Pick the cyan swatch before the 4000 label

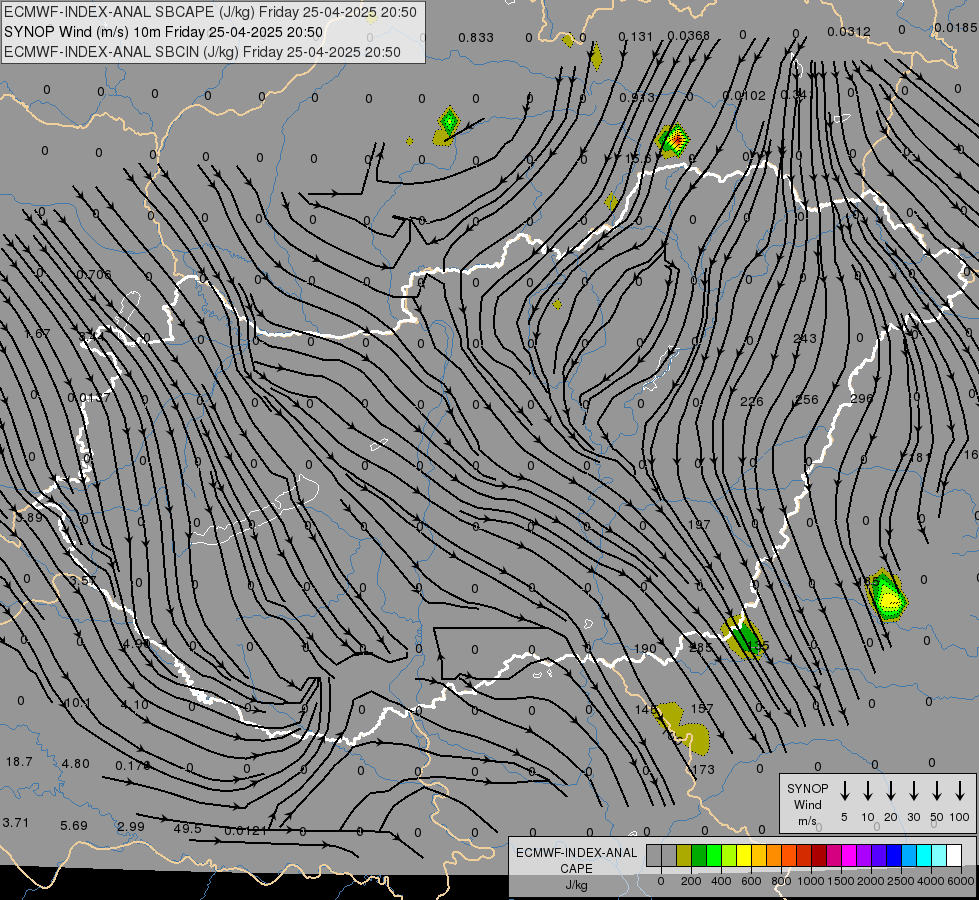(924, 856)
